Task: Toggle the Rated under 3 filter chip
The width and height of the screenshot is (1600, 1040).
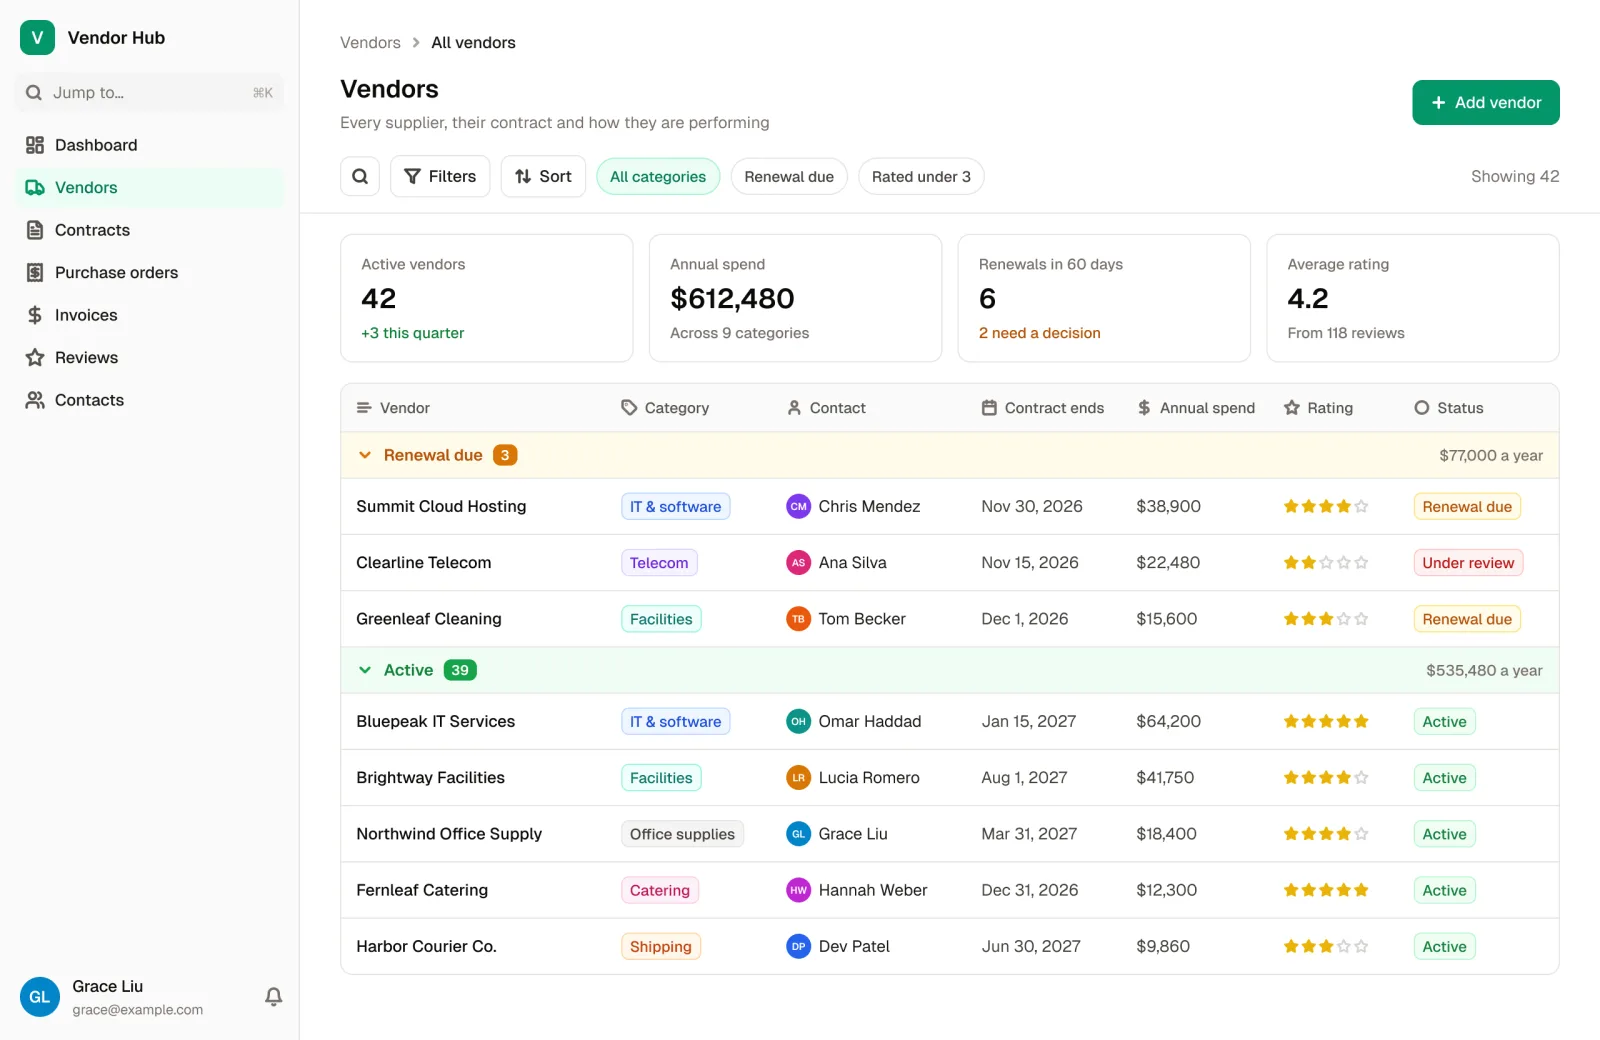Action: (x=921, y=177)
